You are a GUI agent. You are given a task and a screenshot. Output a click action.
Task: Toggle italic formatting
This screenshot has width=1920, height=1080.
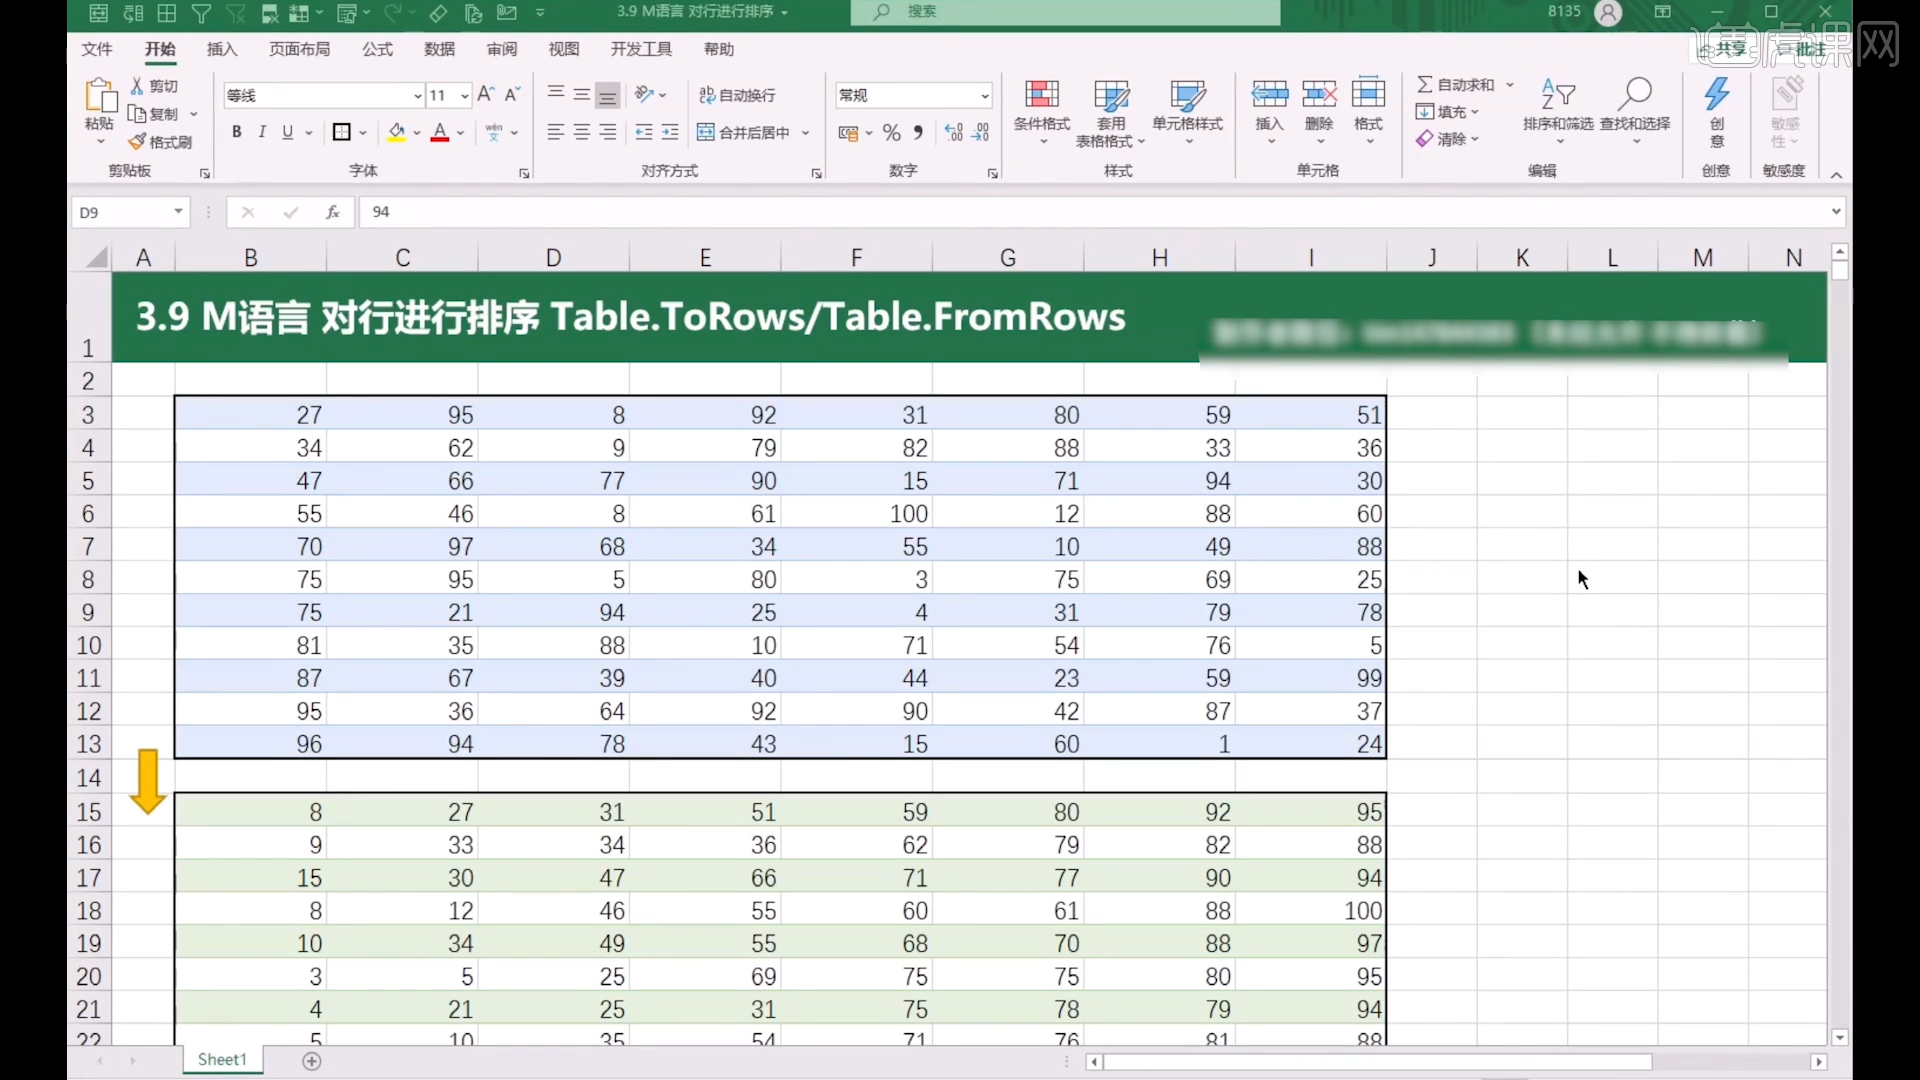click(262, 132)
